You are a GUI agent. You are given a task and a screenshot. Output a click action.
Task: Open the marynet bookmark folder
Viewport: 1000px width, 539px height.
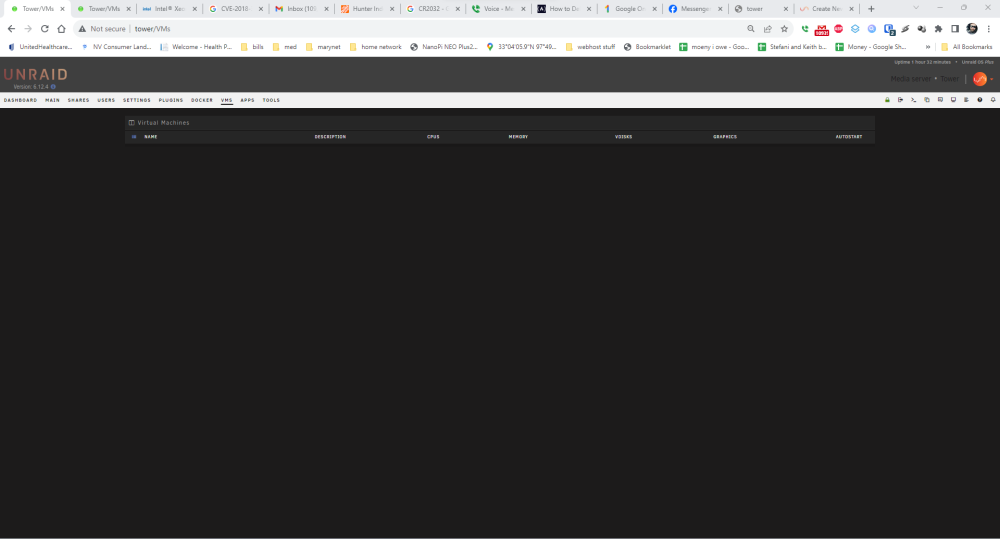coord(323,47)
